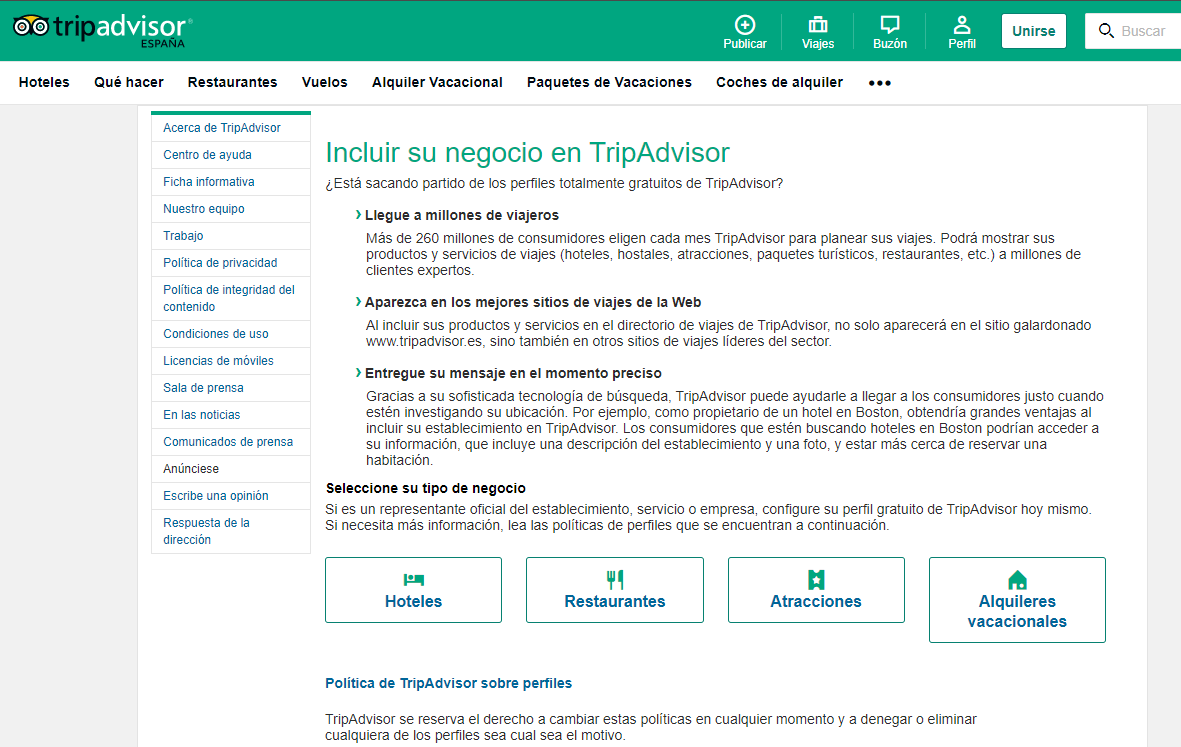Image resolution: width=1181 pixels, height=747 pixels.
Task: Open the Viajes suitcase icon
Action: point(818,25)
